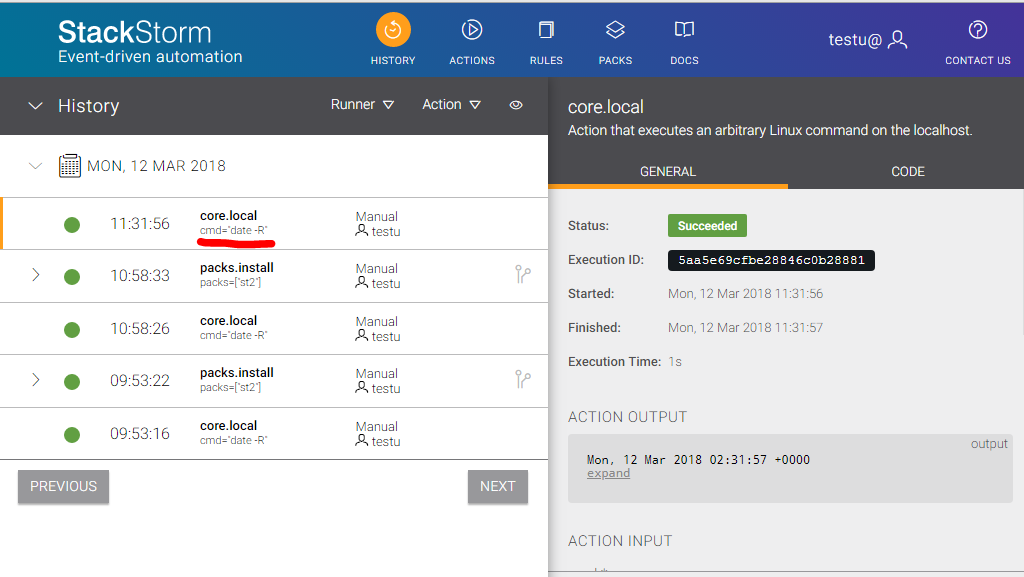Click the Started value Mon, 12 Mar 2018 11:31:56
The image size is (1024, 577).
click(x=745, y=294)
